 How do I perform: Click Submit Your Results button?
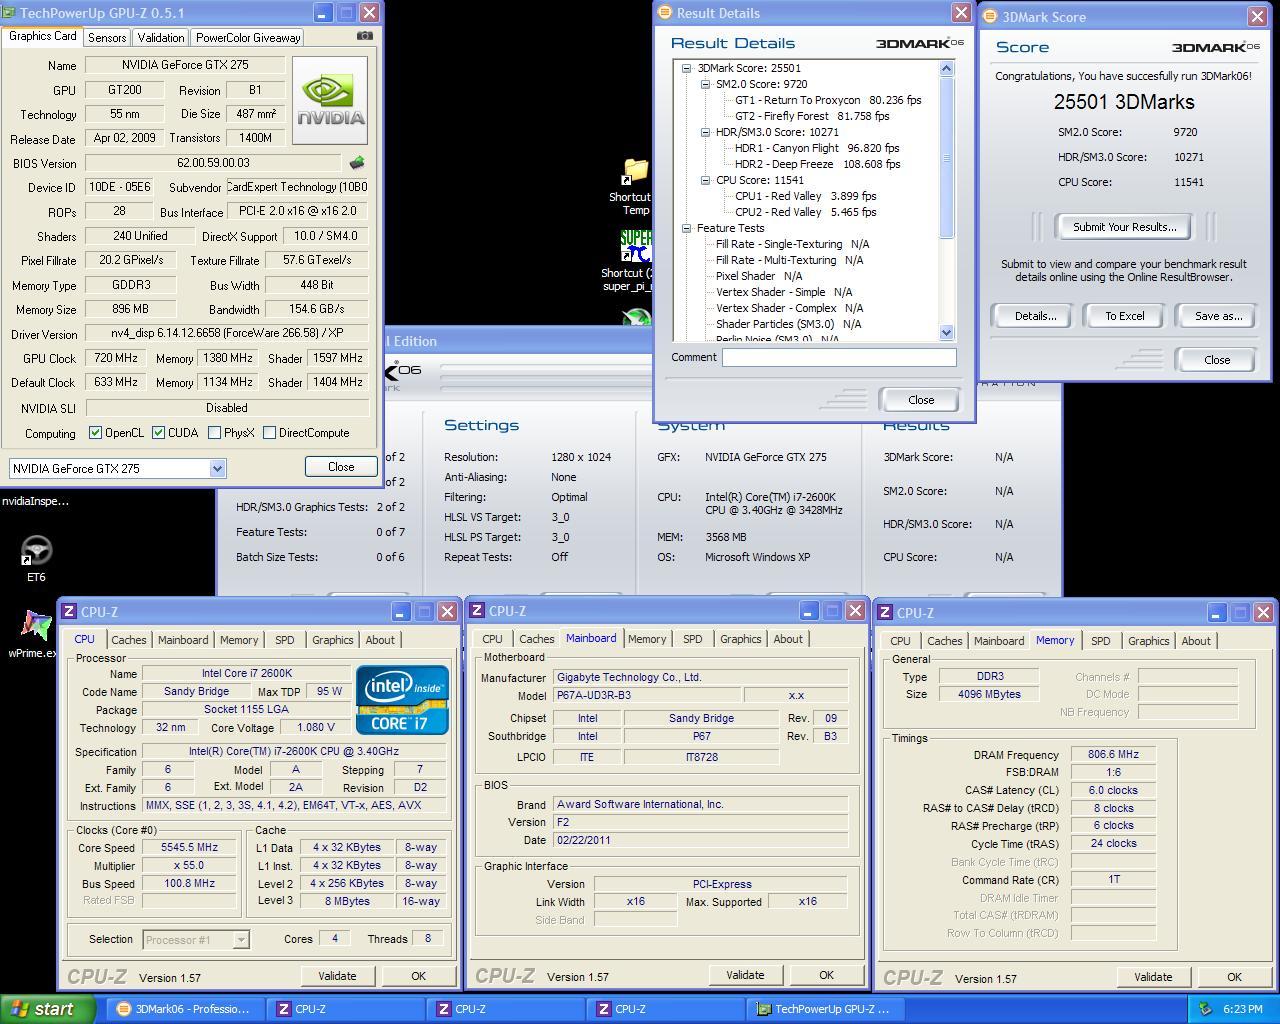(1124, 227)
